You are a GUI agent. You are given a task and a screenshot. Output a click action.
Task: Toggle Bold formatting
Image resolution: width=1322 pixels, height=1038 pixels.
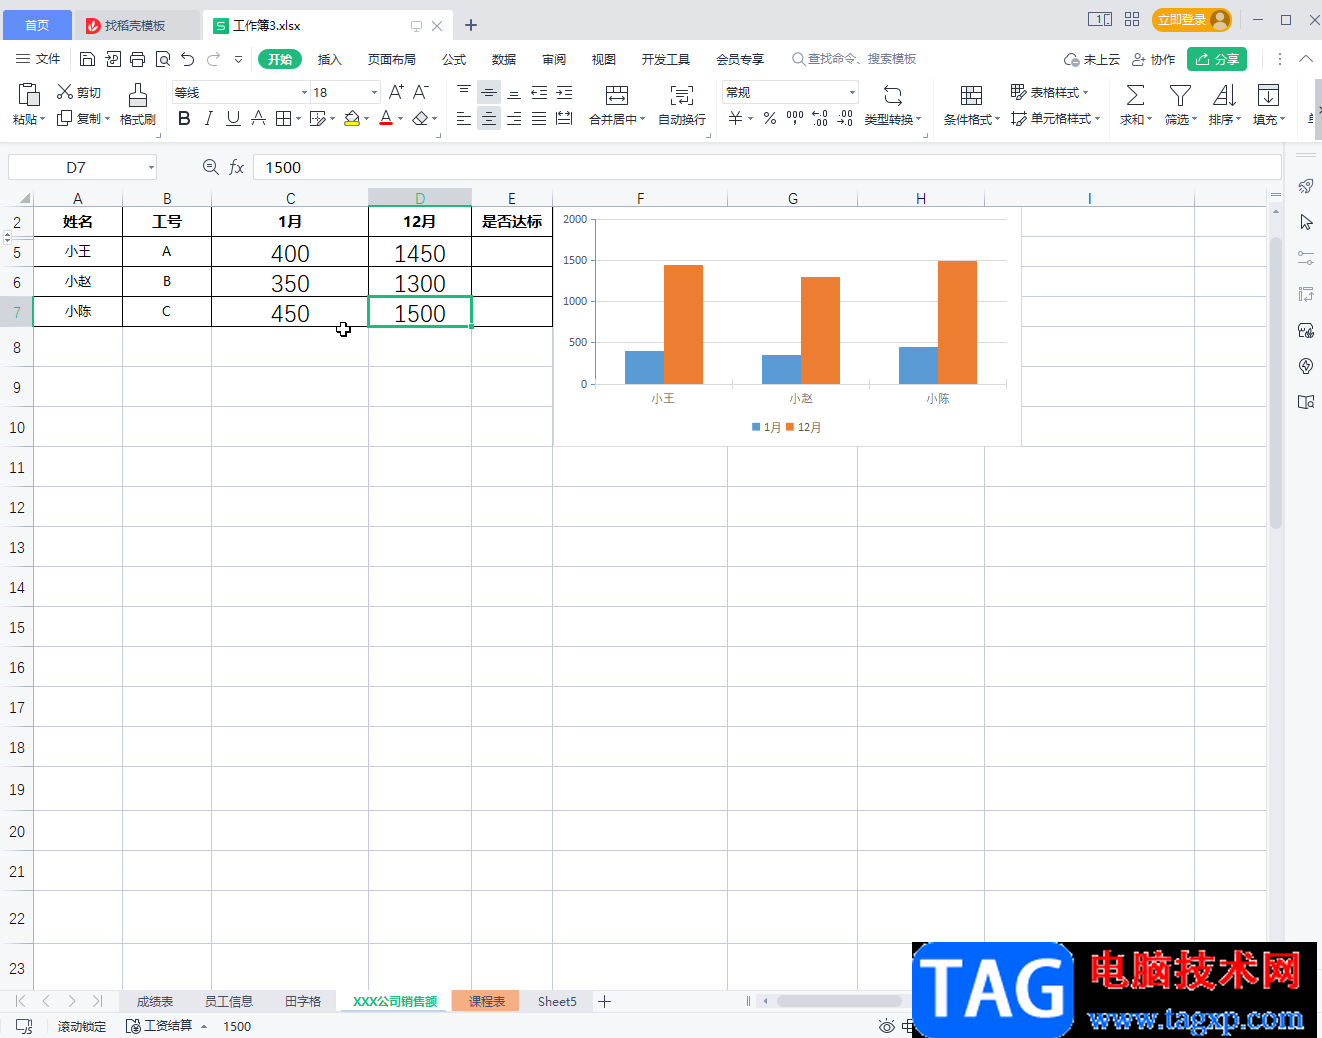pos(184,119)
